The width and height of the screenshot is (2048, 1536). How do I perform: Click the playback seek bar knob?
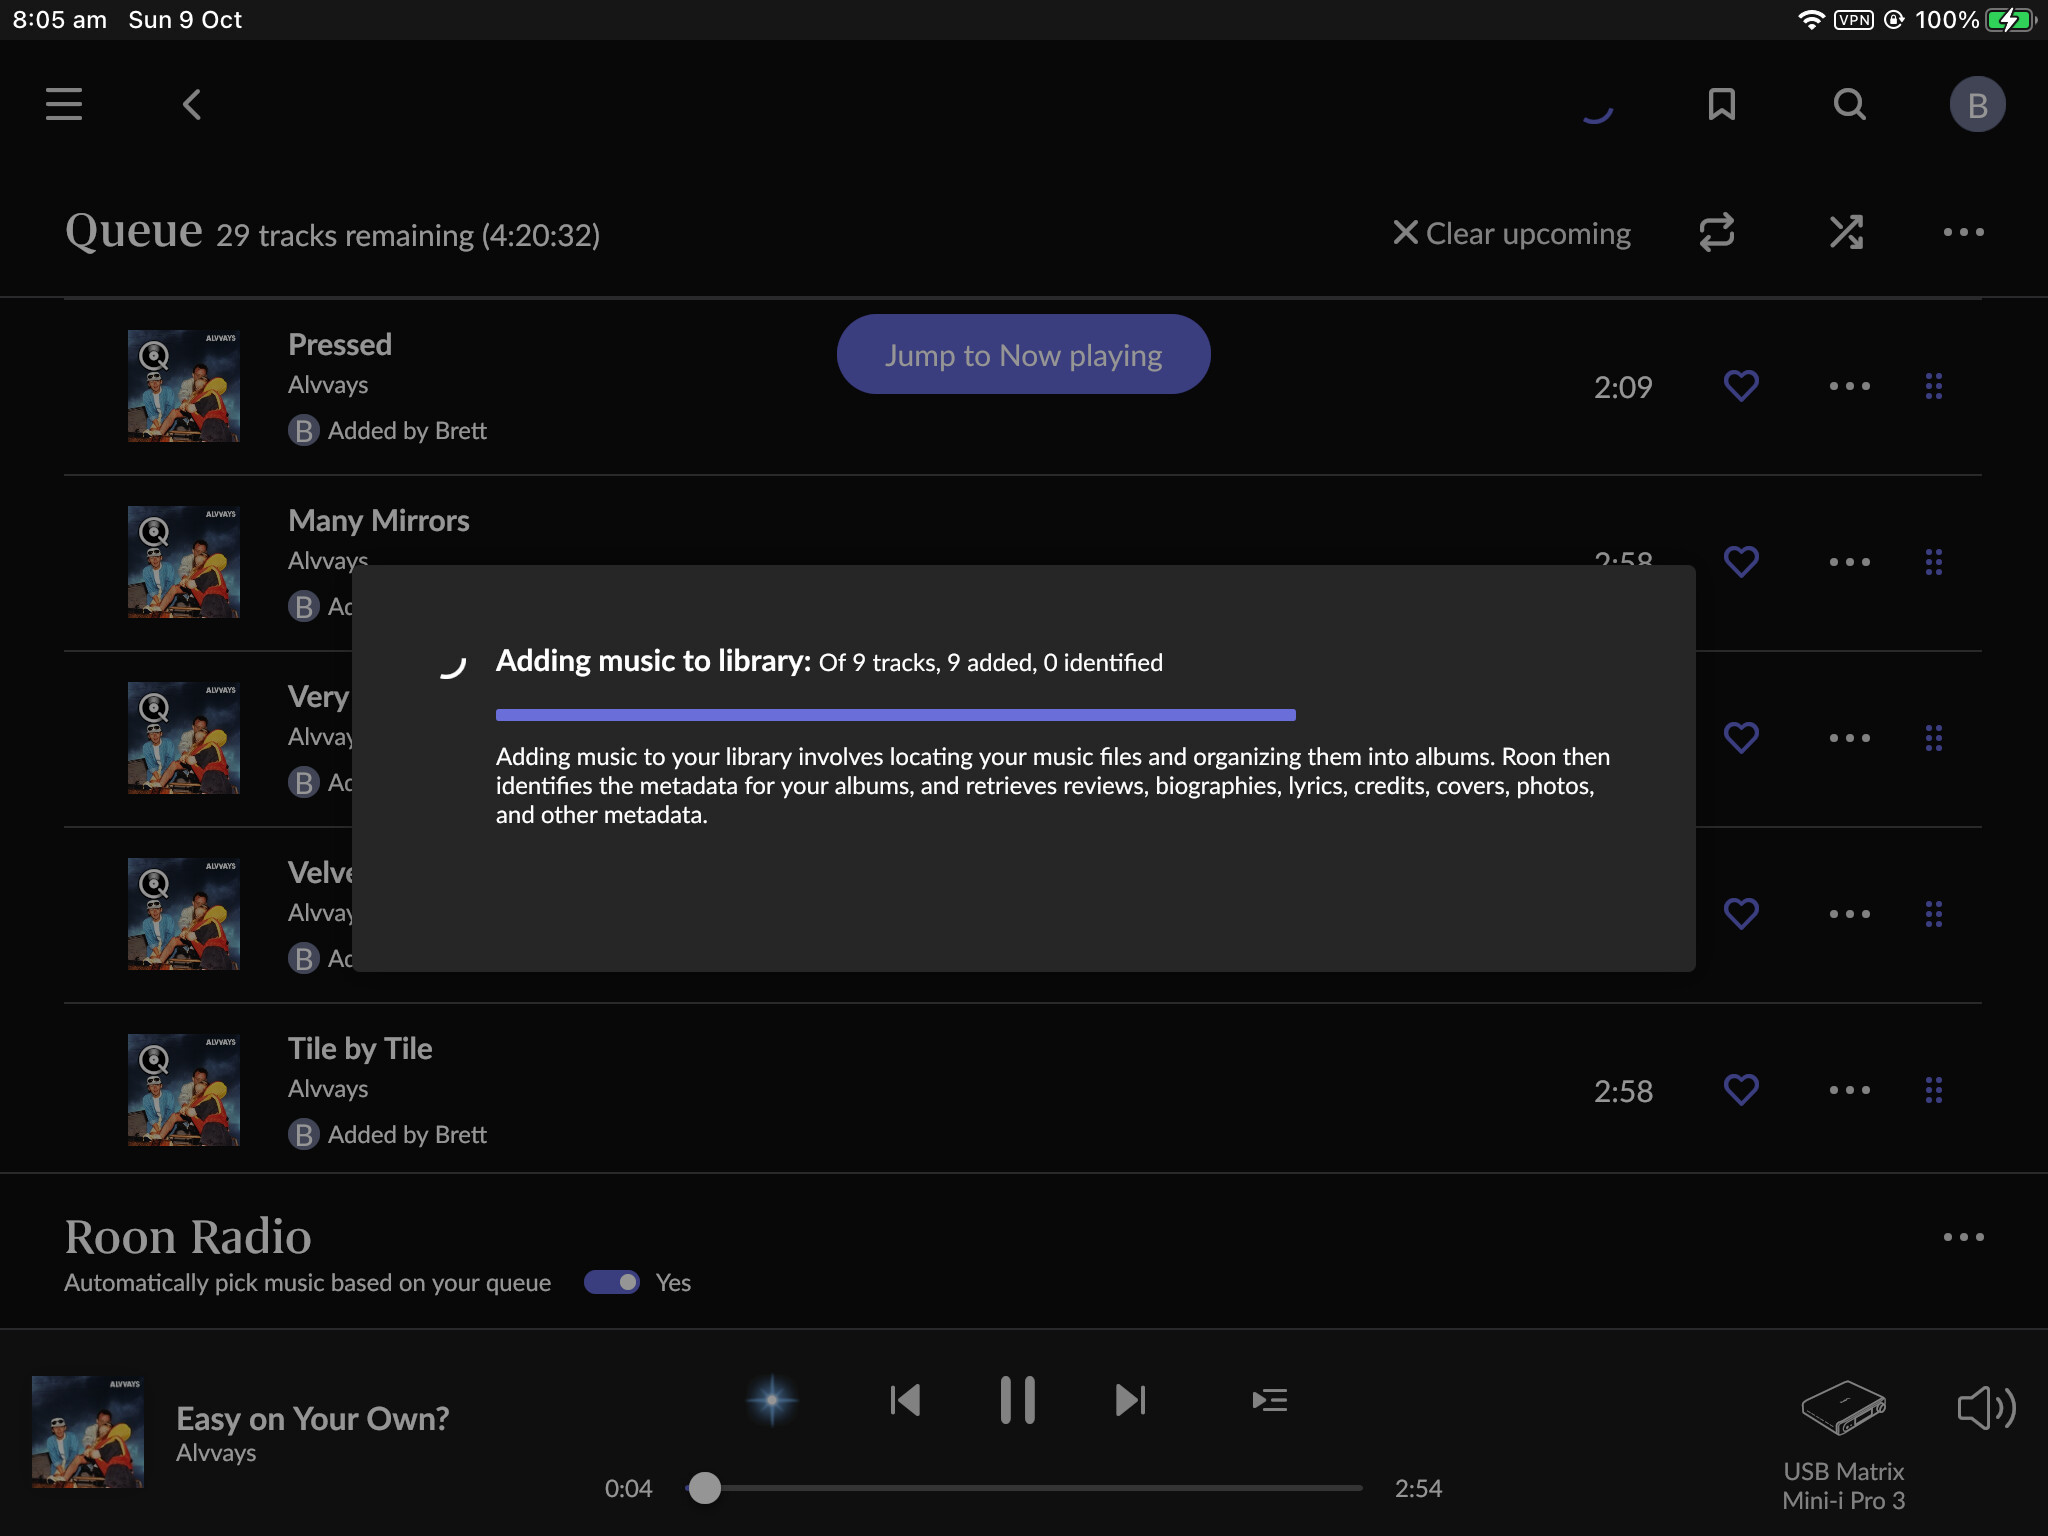click(x=705, y=1488)
